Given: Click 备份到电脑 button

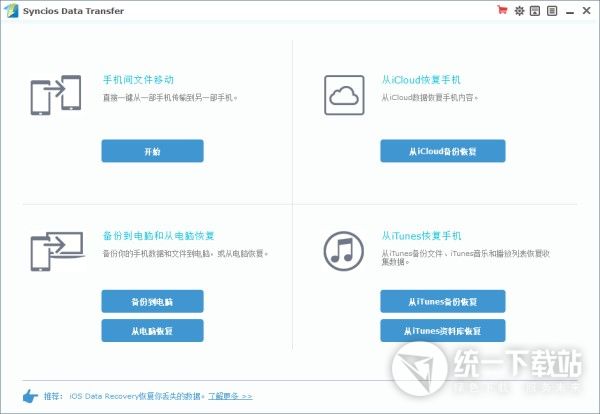Looking at the screenshot, I should coord(152,302).
